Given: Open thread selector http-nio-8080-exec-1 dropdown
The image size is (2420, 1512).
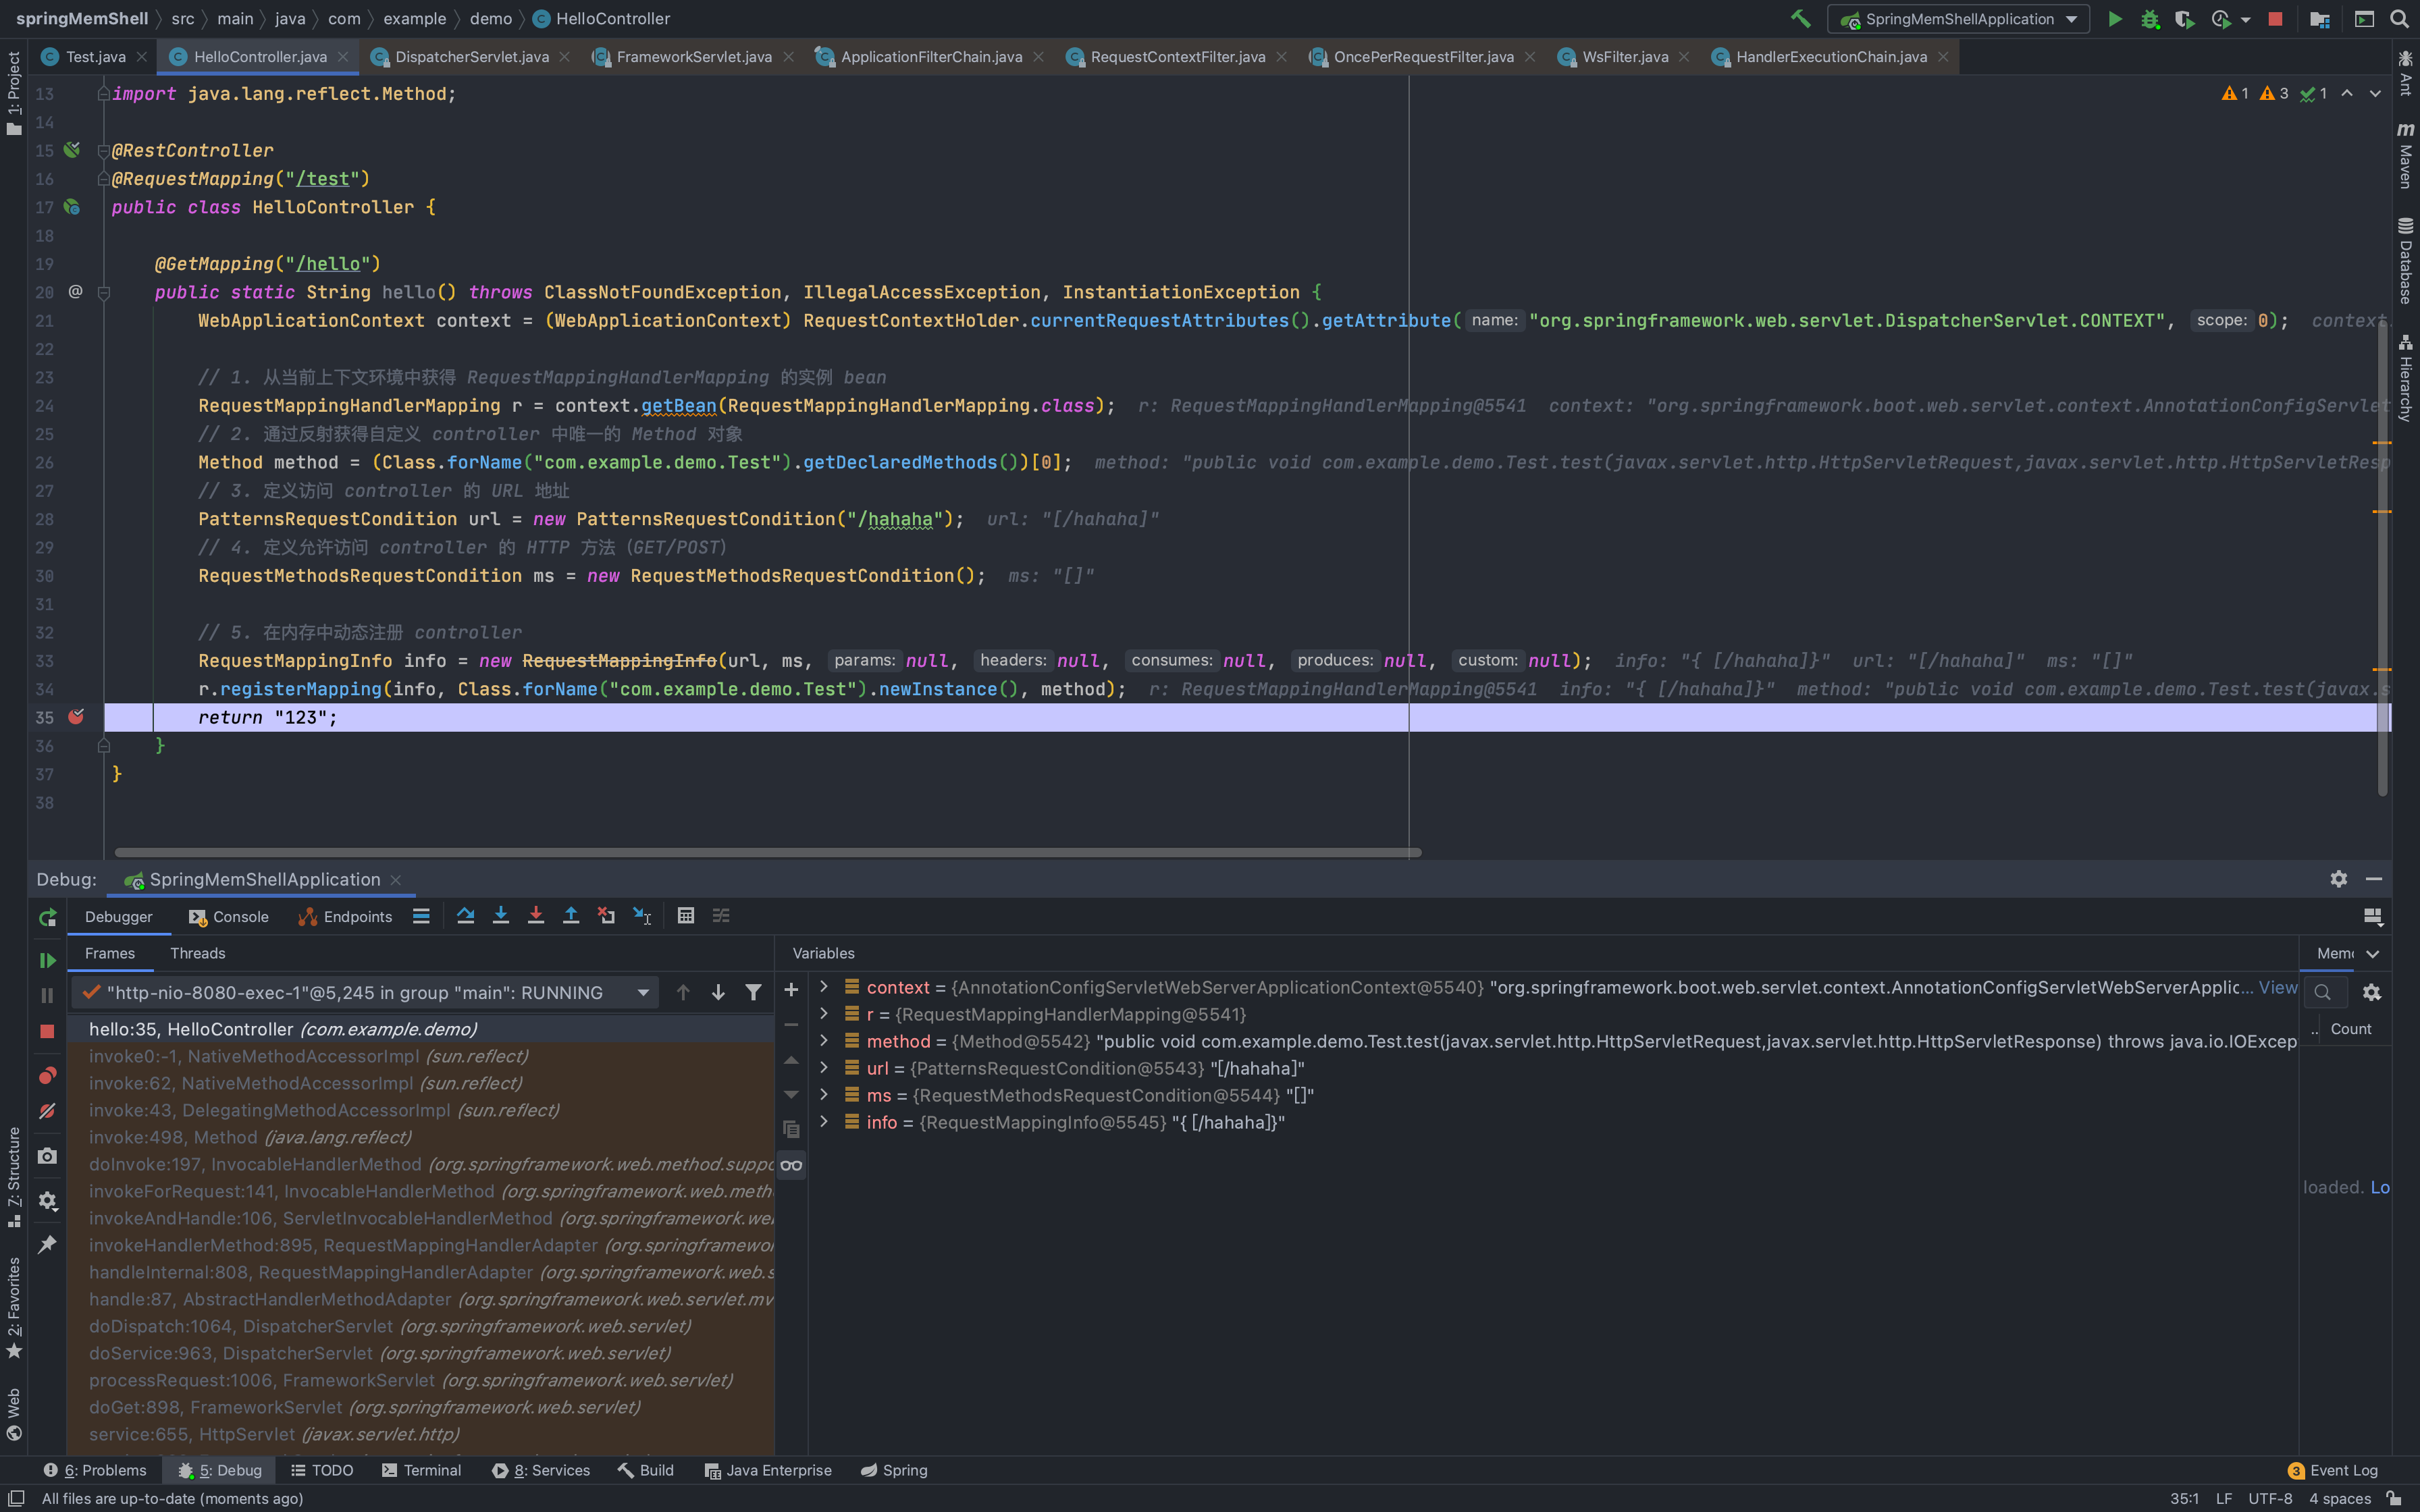Looking at the screenshot, I should coord(643,993).
